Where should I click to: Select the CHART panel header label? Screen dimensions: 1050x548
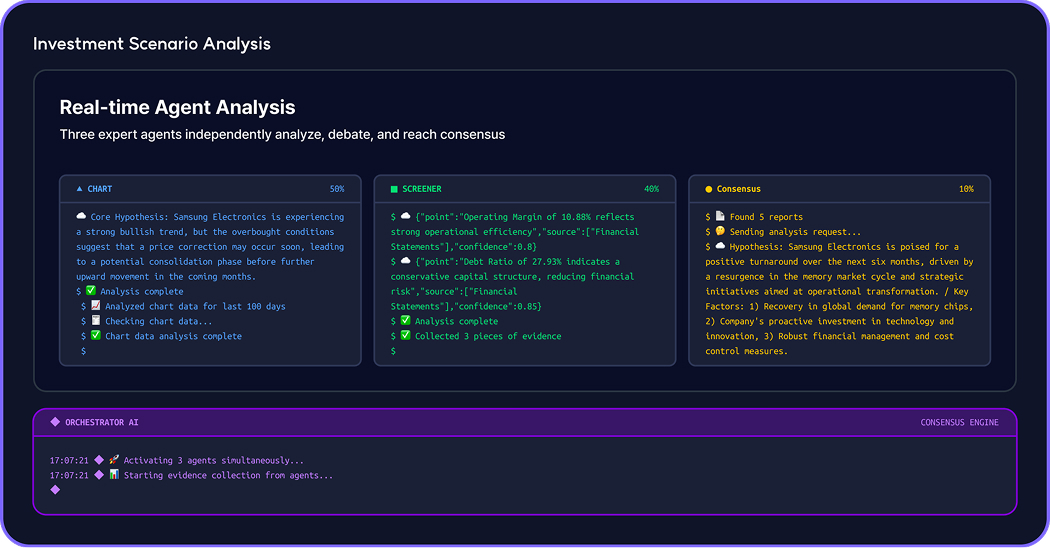(x=100, y=189)
